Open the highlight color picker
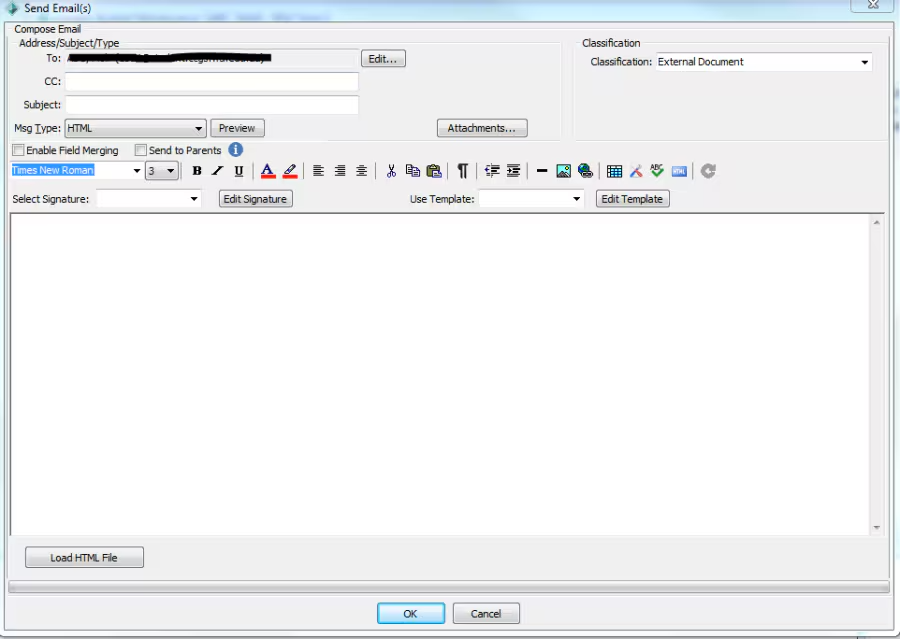The height and width of the screenshot is (639, 900). pos(290,171)
